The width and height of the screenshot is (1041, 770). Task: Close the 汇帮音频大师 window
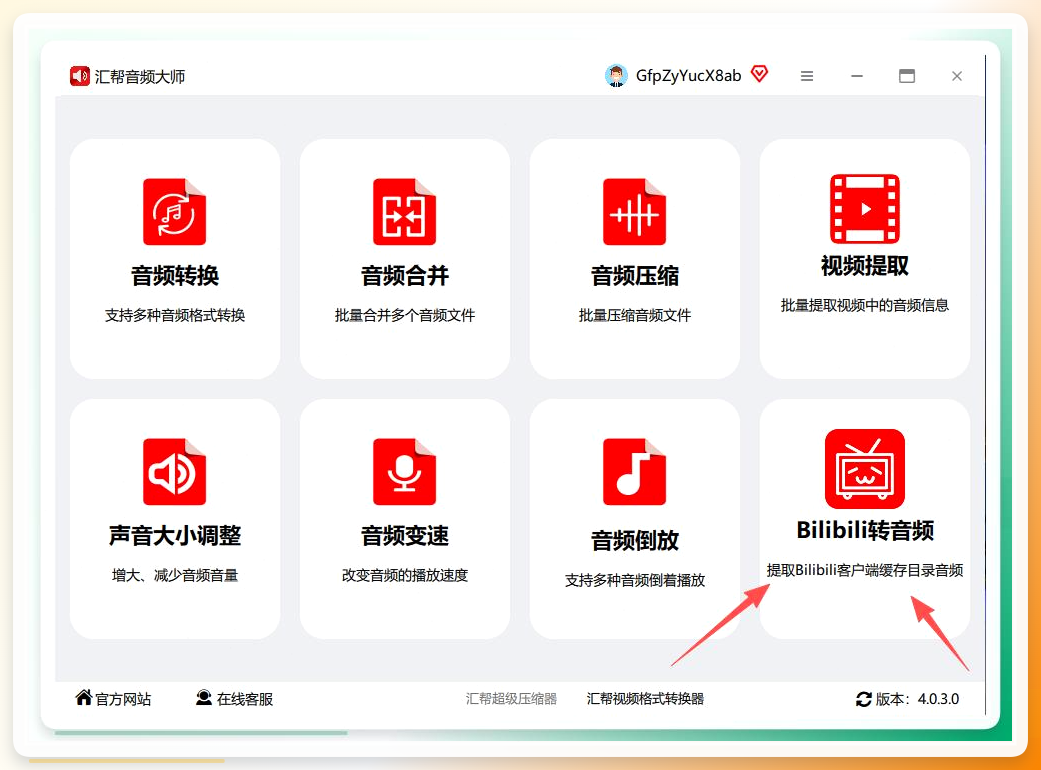(x=957, y=76)
